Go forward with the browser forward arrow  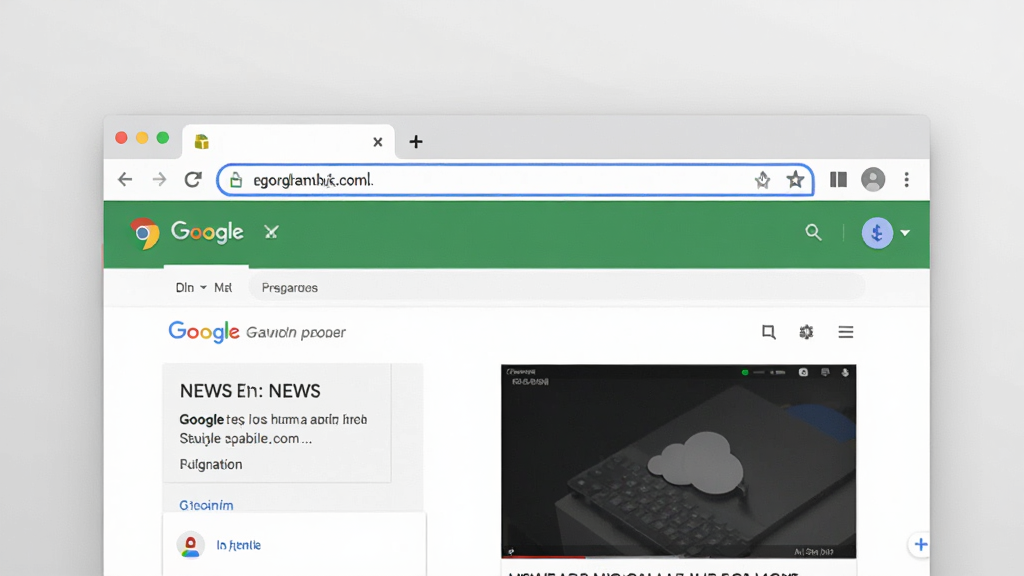point(159,180)
